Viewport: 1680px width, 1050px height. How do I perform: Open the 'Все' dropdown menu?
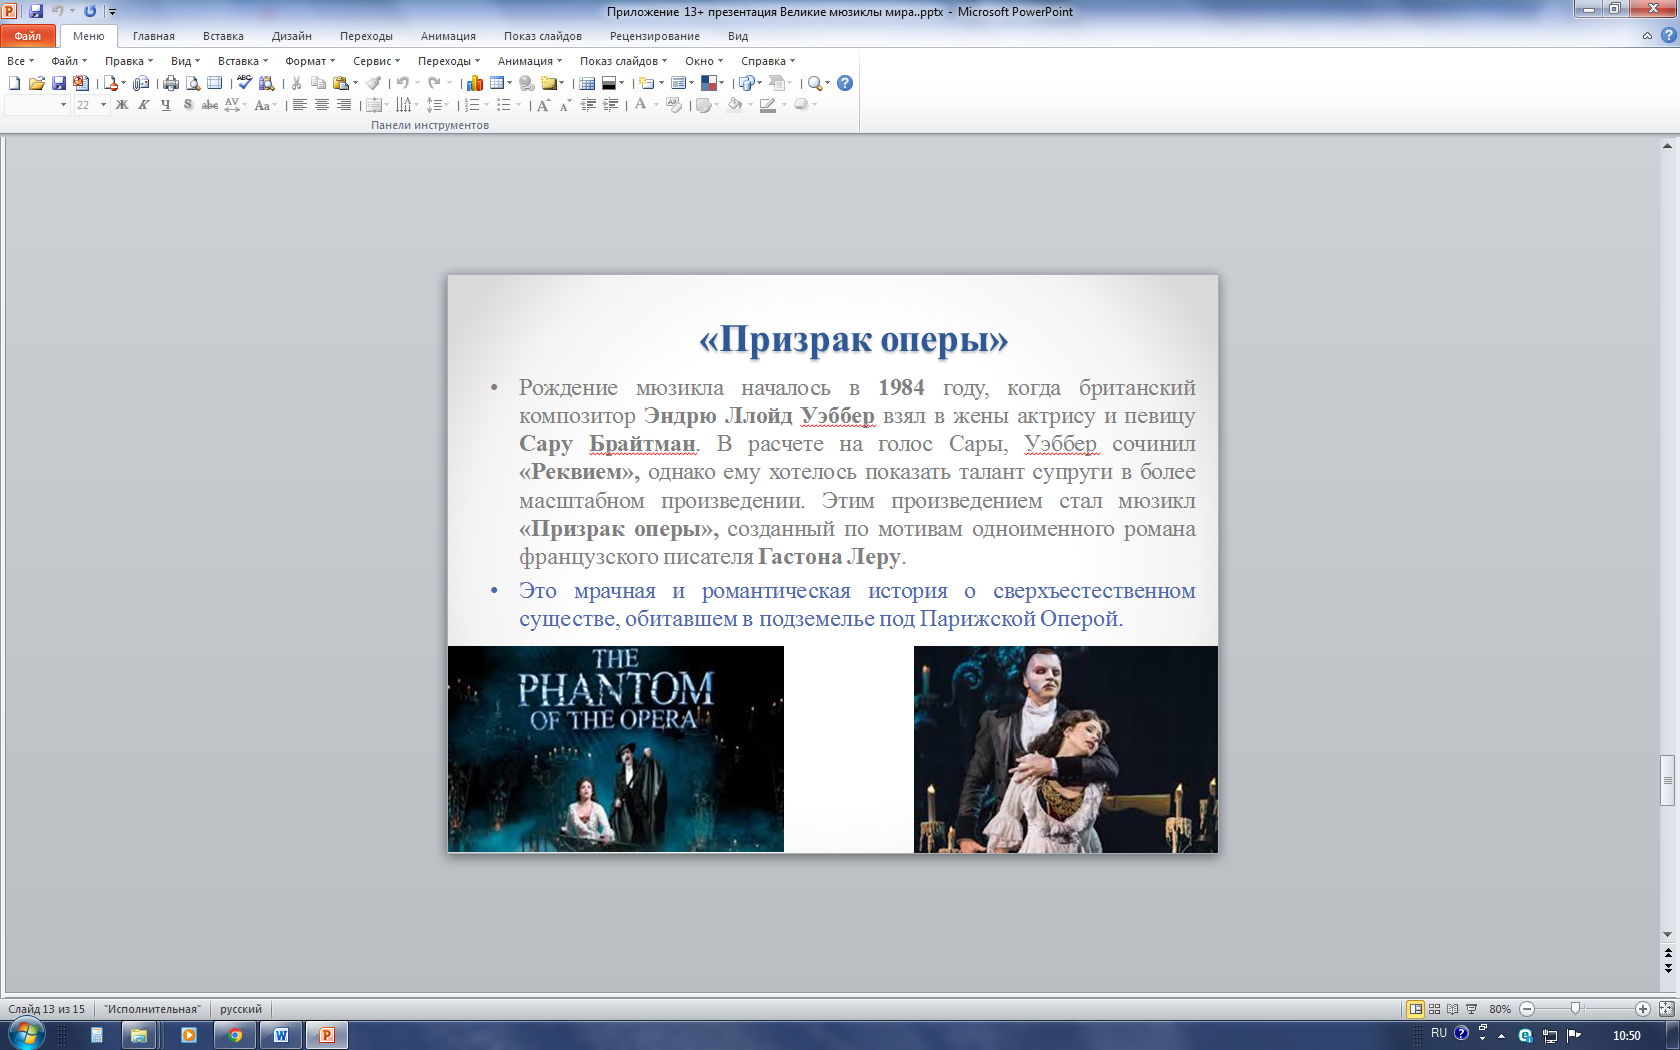(20, 61)
